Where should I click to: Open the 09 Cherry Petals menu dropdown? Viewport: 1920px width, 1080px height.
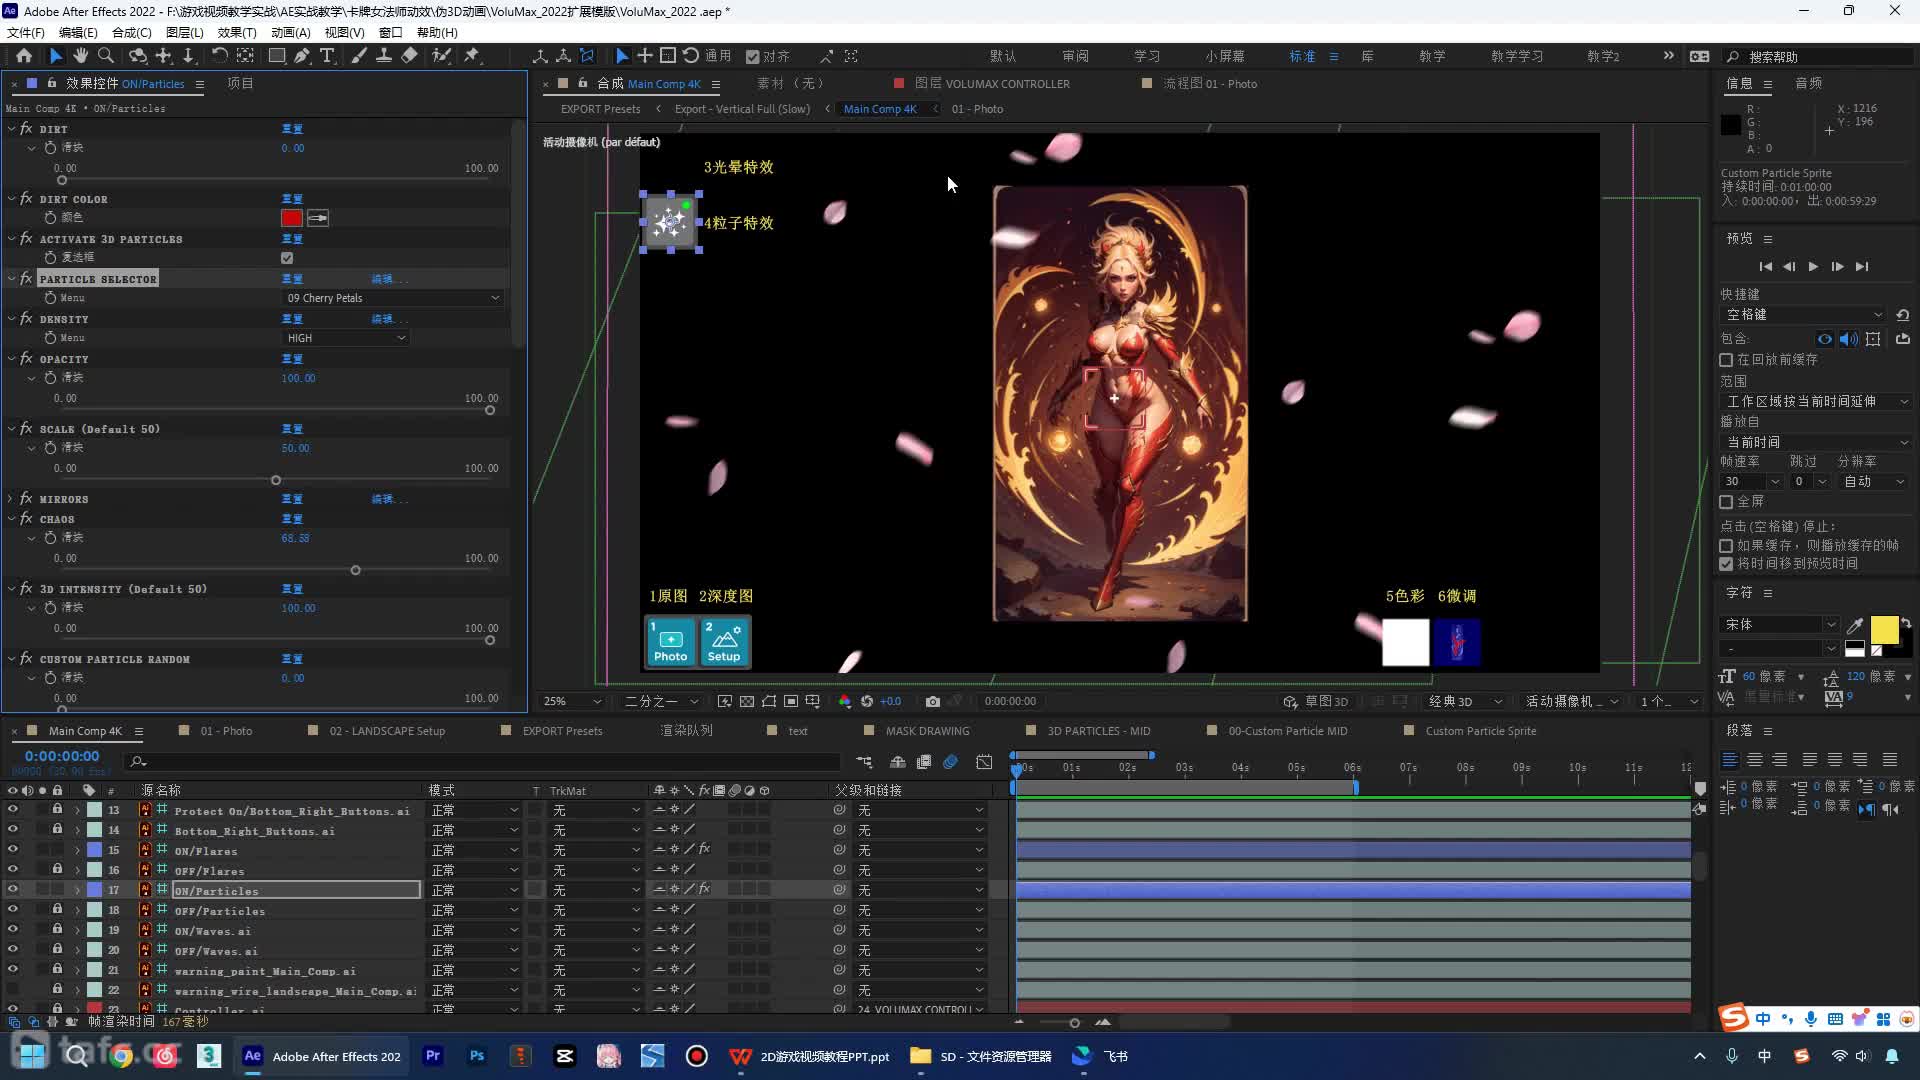393,298
